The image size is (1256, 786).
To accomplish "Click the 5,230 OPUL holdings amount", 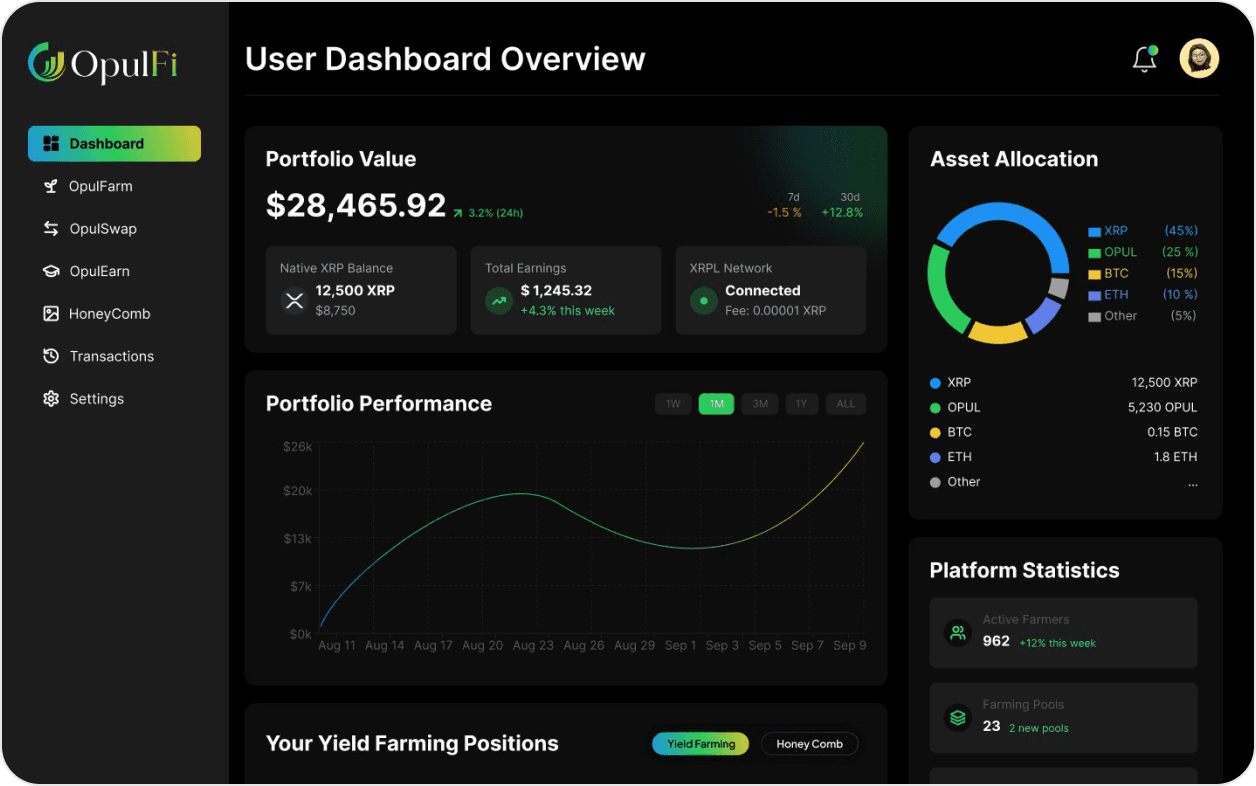I will tap(1162, 408).
